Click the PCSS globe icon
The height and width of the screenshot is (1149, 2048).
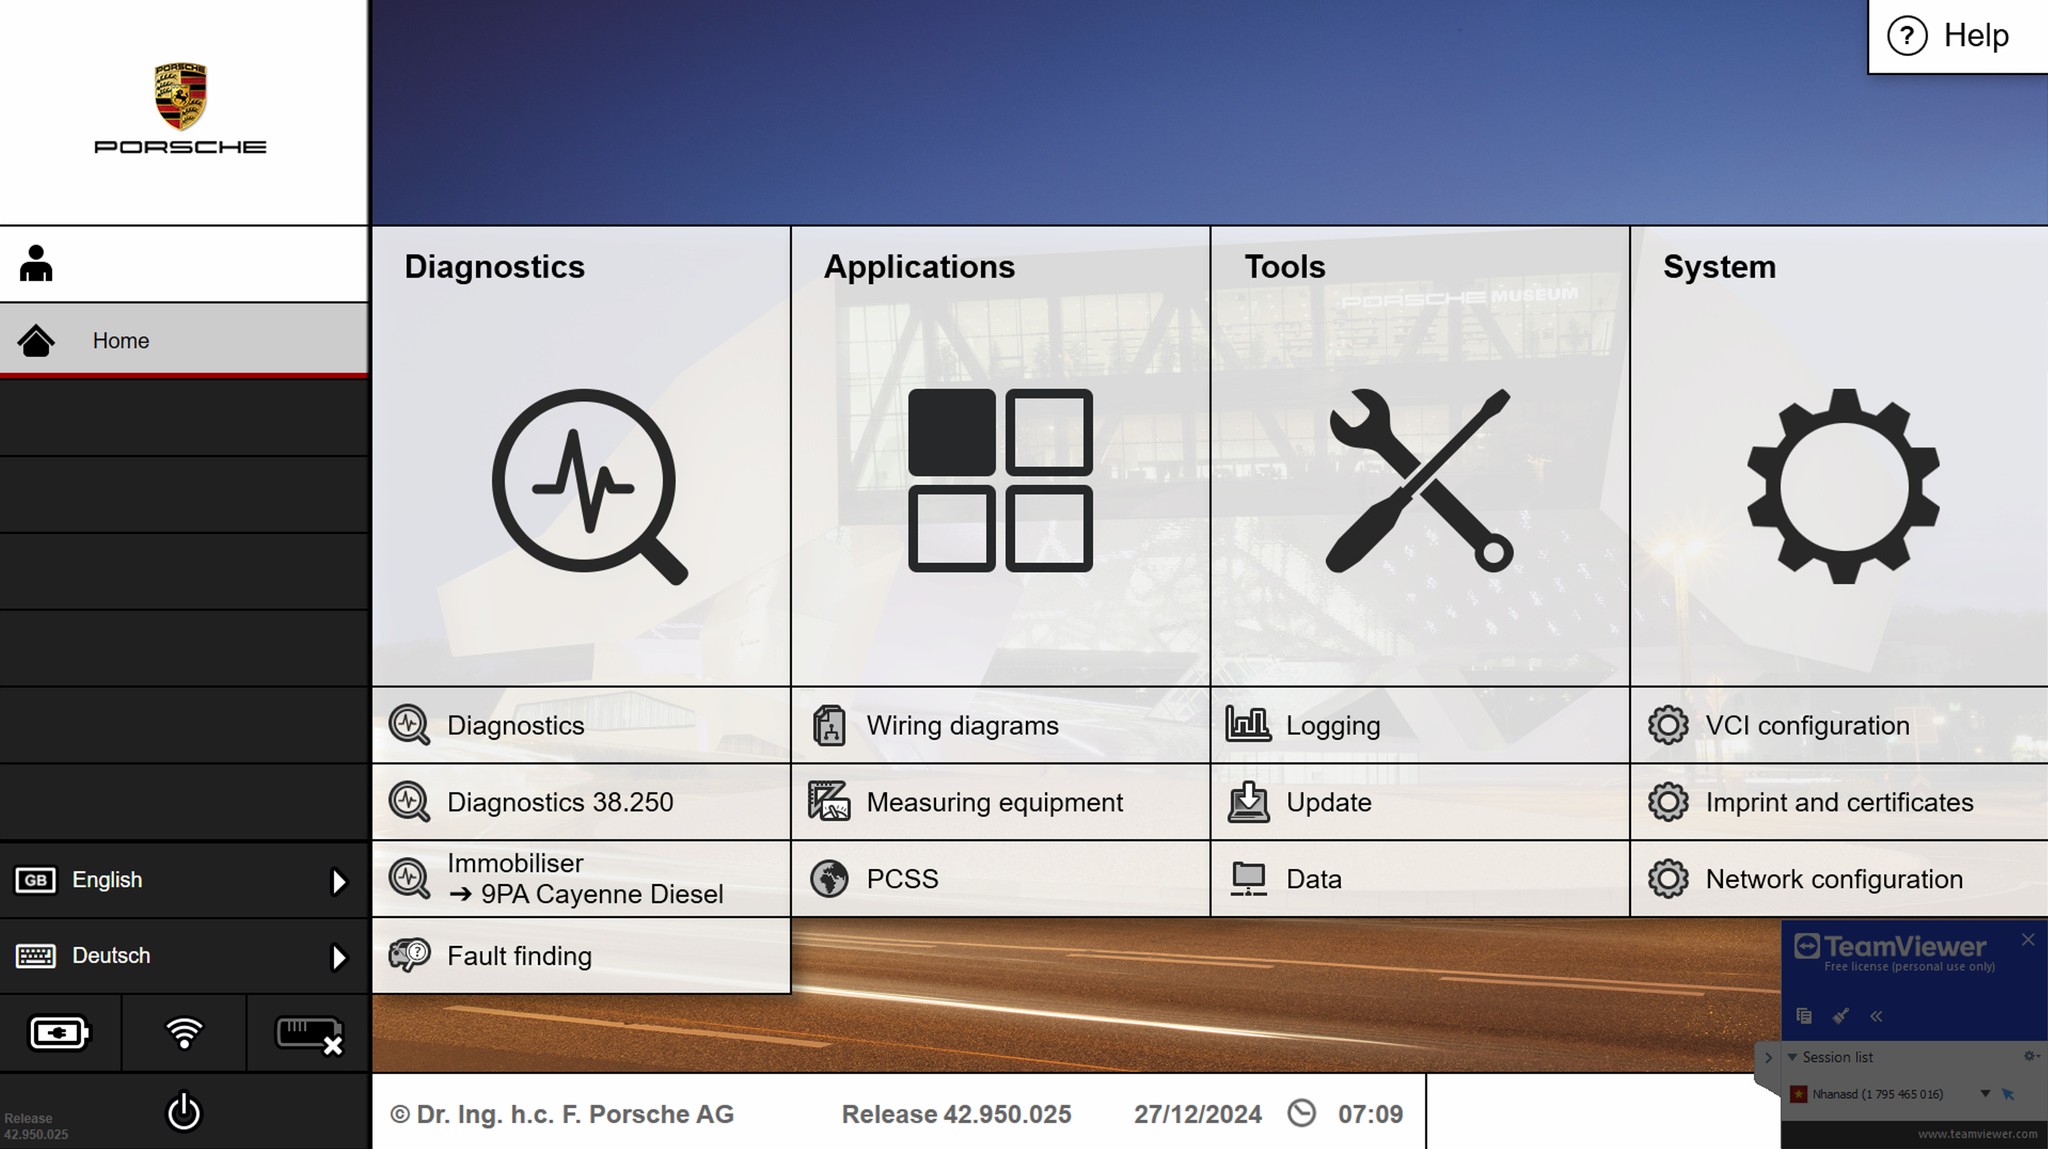coord(829,879)
